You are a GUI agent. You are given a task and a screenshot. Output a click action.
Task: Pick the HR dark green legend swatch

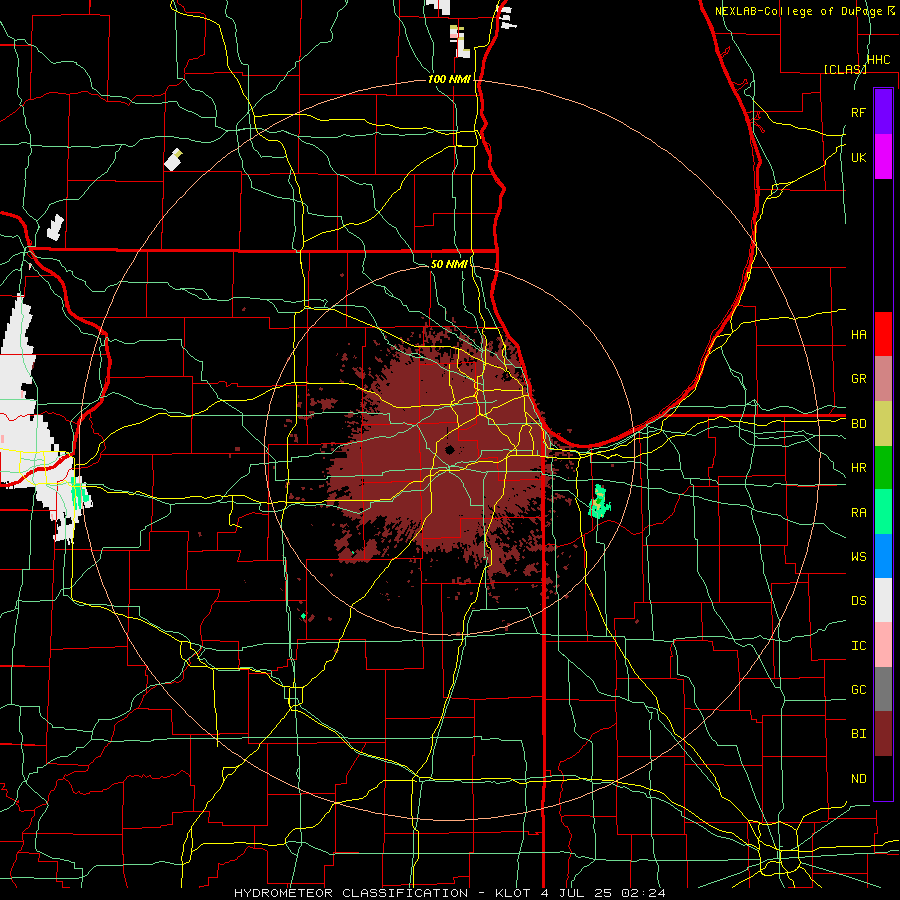coord(883,468)
